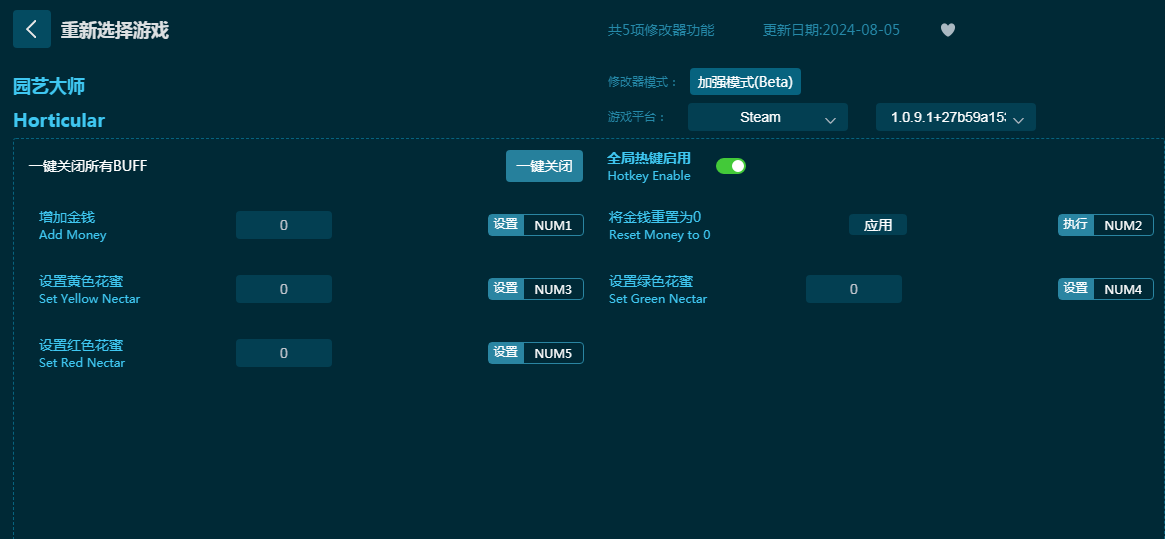Click the 应用 button for Reset Money
Viewport: 1165px width, 539px height.
877,225
